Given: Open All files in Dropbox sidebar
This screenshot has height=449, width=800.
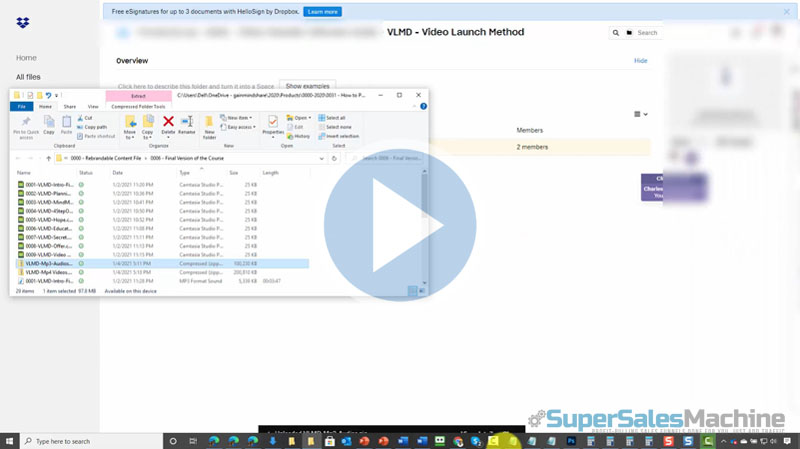Looking at the screenshot, I should coord(28,76).
